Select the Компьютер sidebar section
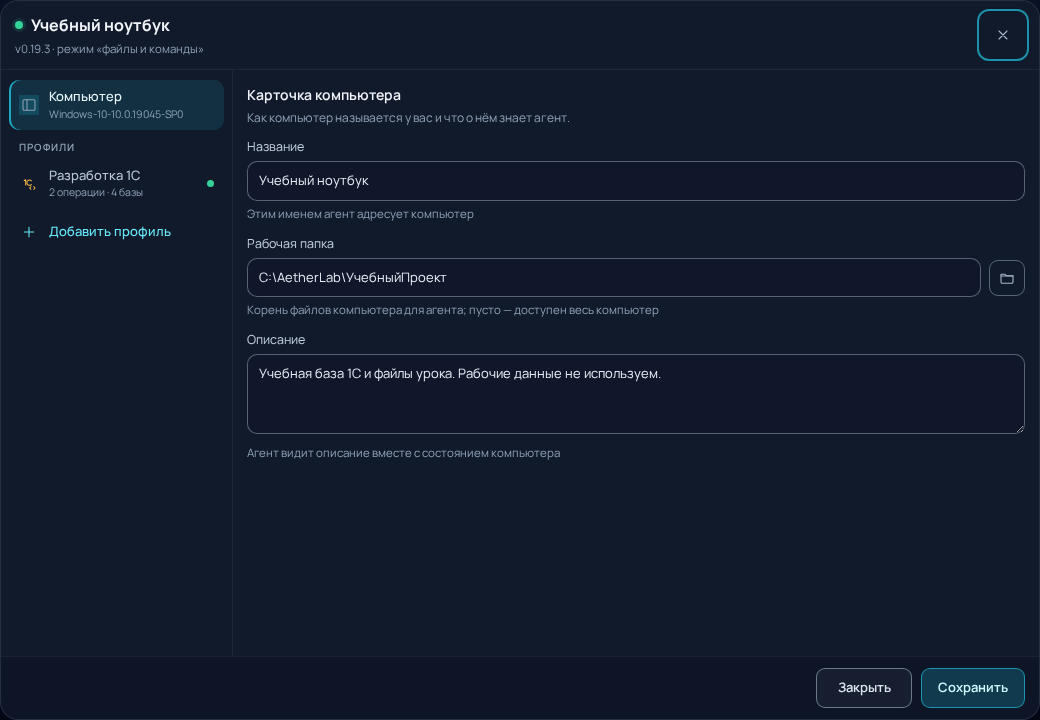The image size is (1040, 720). point(117,105)
